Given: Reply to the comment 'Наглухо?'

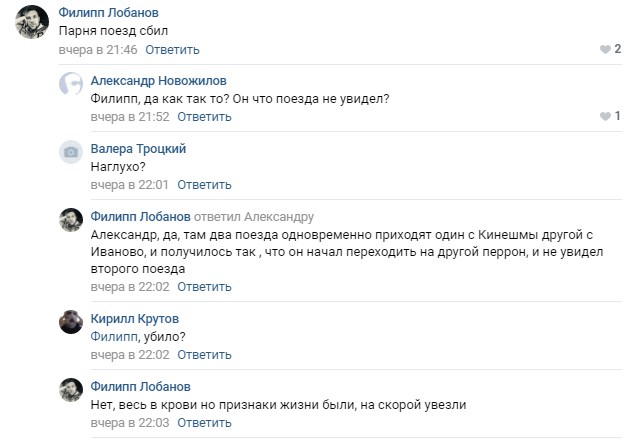Looking at the screenshot, I should [205, 185].
